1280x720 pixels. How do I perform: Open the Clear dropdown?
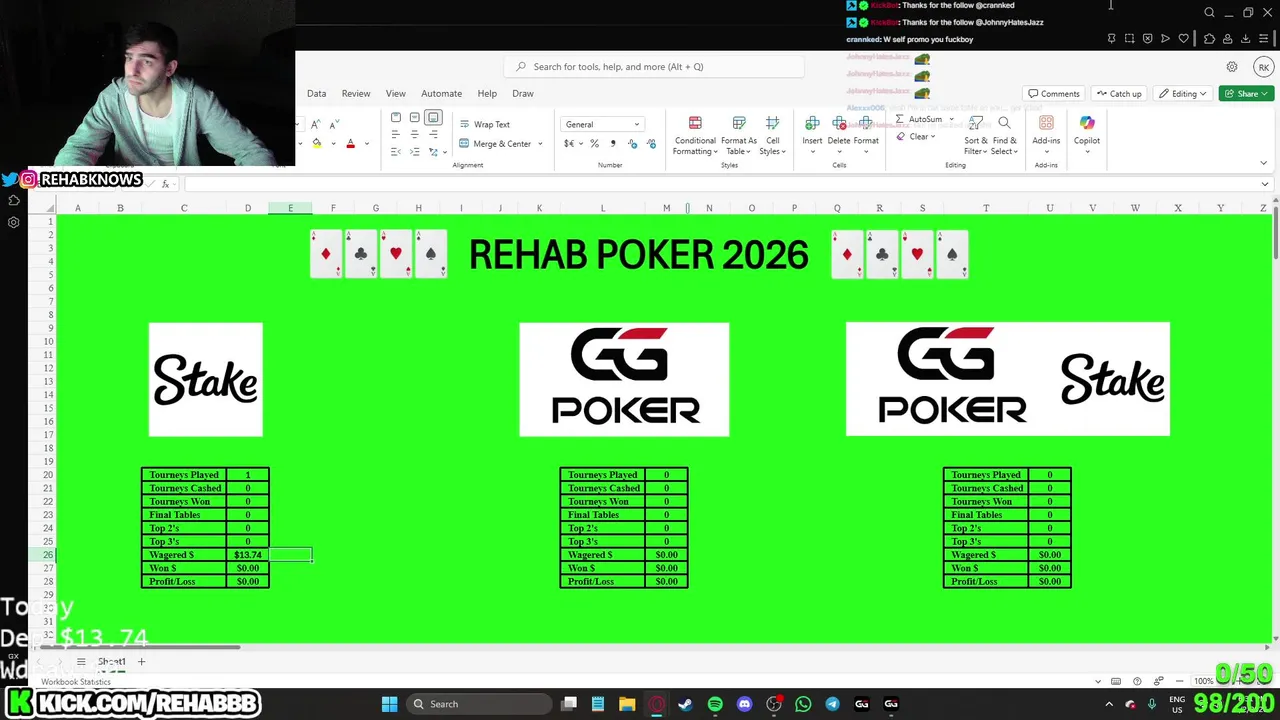[915, 136]
